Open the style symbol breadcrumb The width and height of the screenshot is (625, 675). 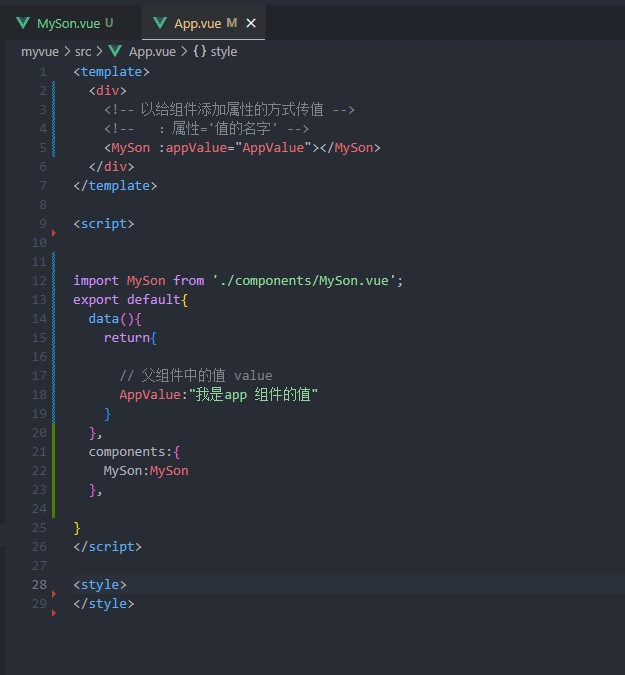click(x=224, y=51)
